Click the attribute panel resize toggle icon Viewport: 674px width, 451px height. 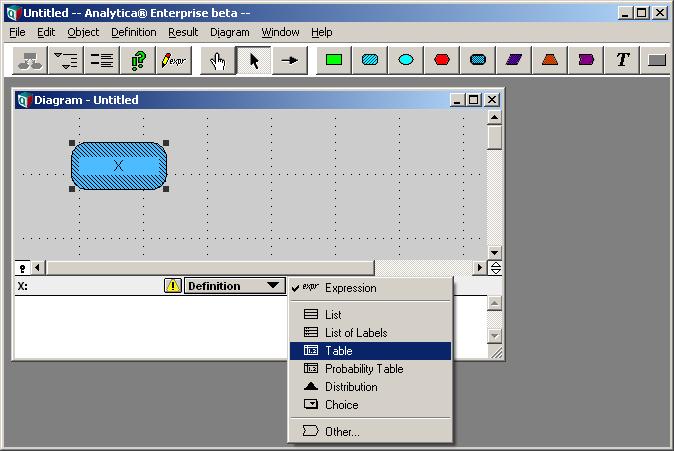(495, 268)
